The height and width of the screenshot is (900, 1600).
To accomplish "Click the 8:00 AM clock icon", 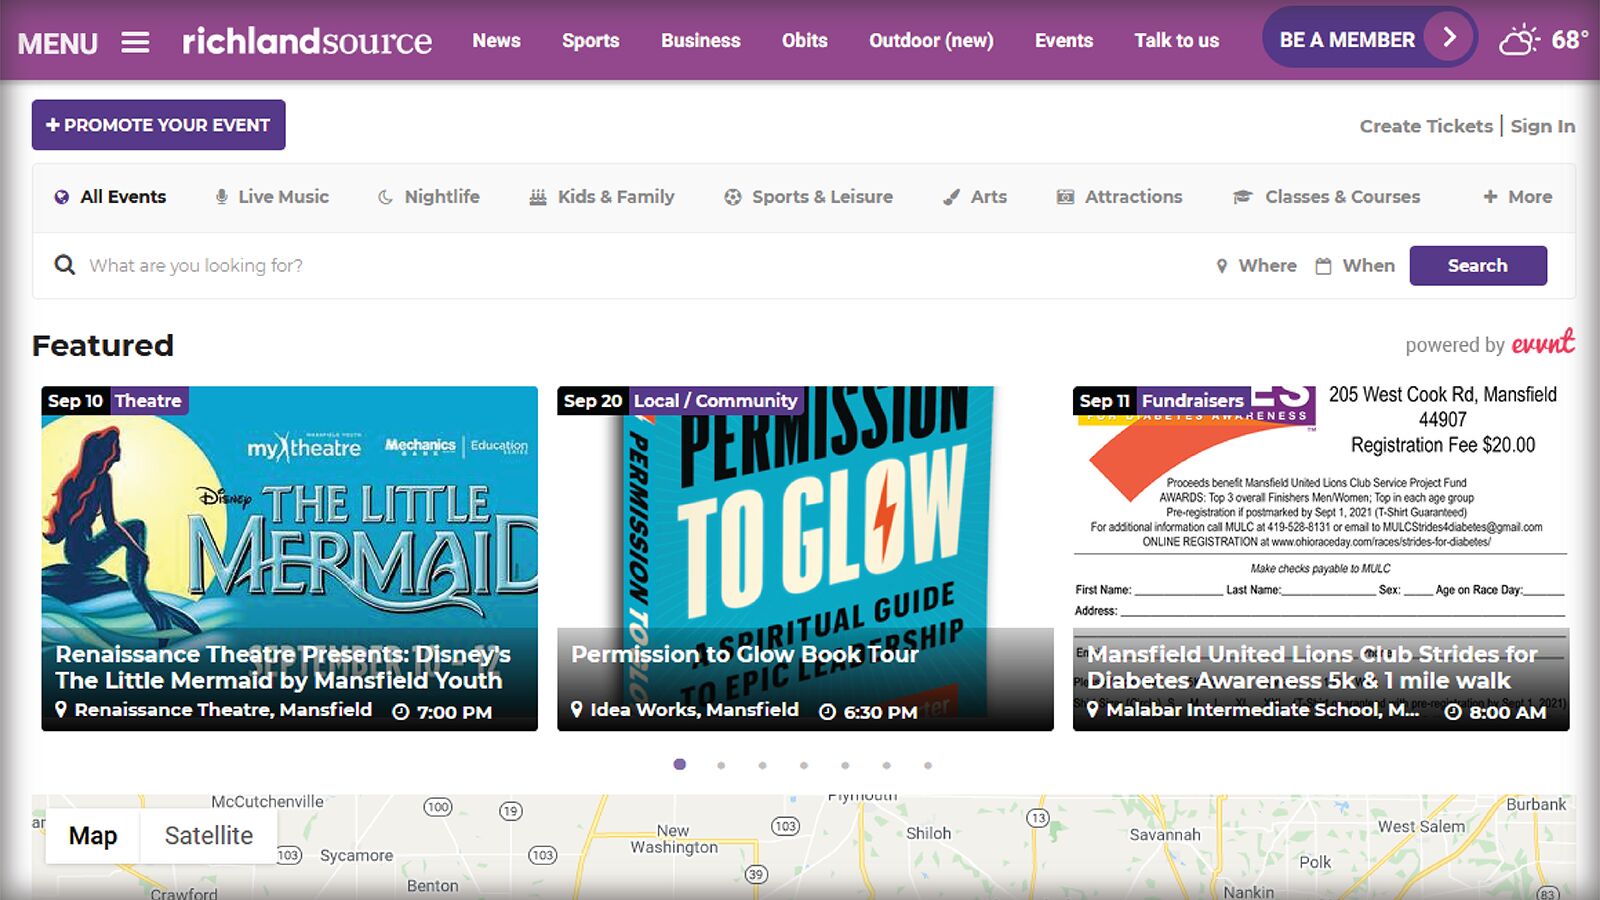I will tap(1453, 712).
